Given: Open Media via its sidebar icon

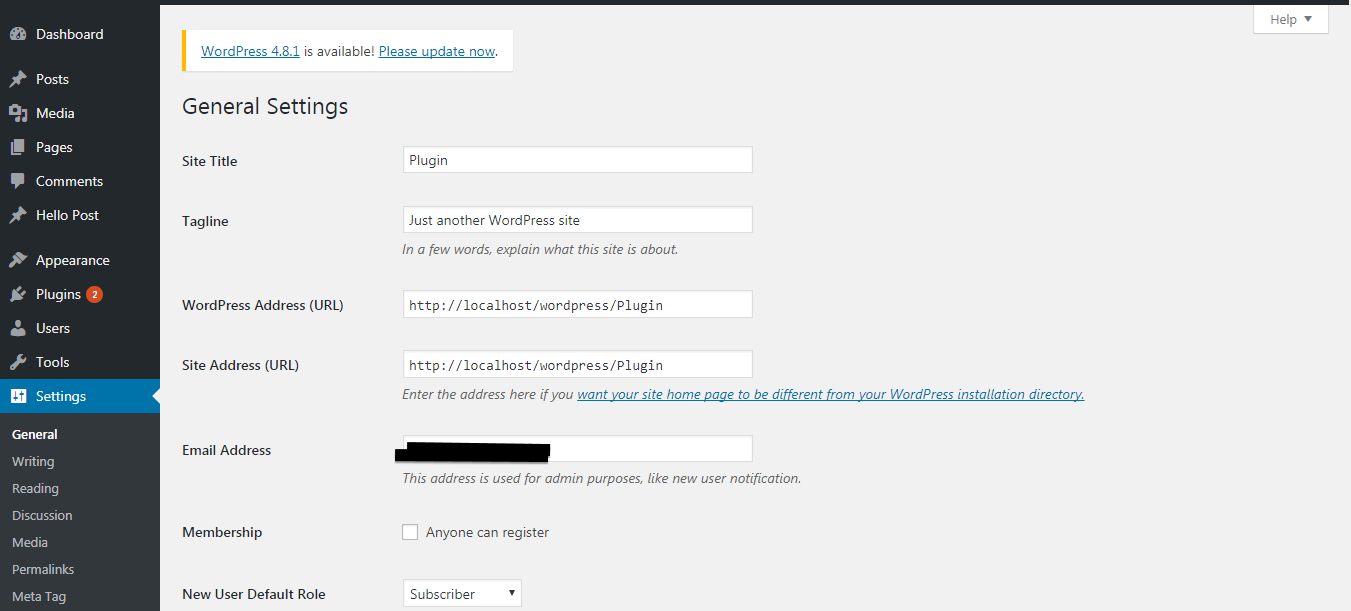Looking at the screenshot, I should point(18,113).
